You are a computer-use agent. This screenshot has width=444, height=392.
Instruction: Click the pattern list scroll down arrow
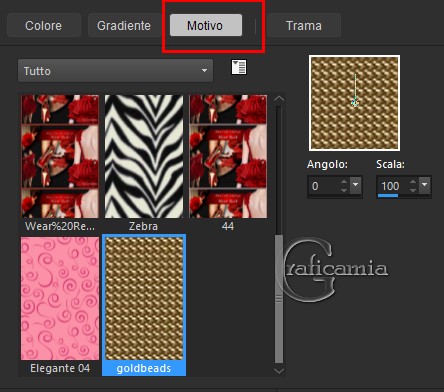279,370
